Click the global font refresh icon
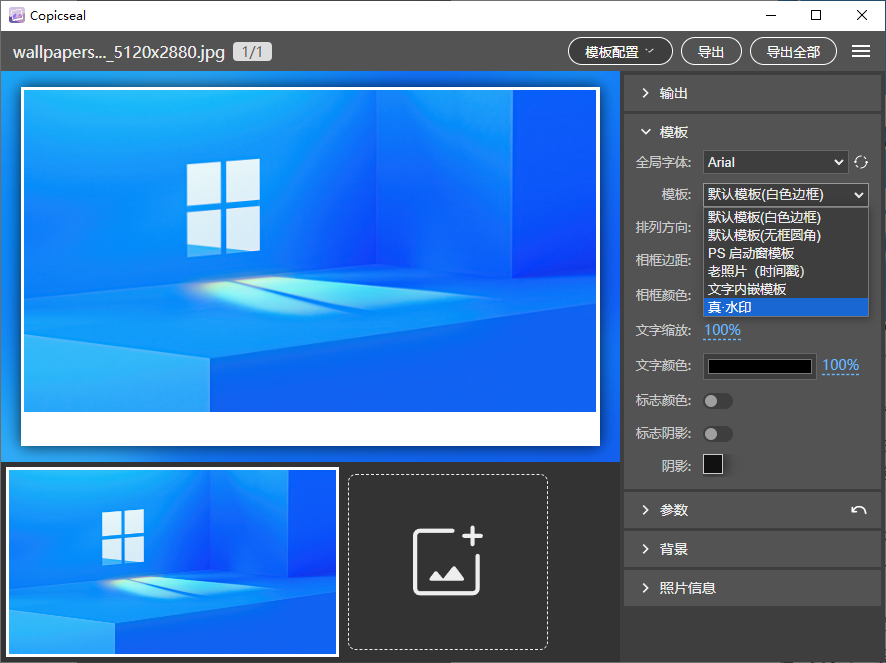This screenshot has height=663, width=886. tap(860, 162)
